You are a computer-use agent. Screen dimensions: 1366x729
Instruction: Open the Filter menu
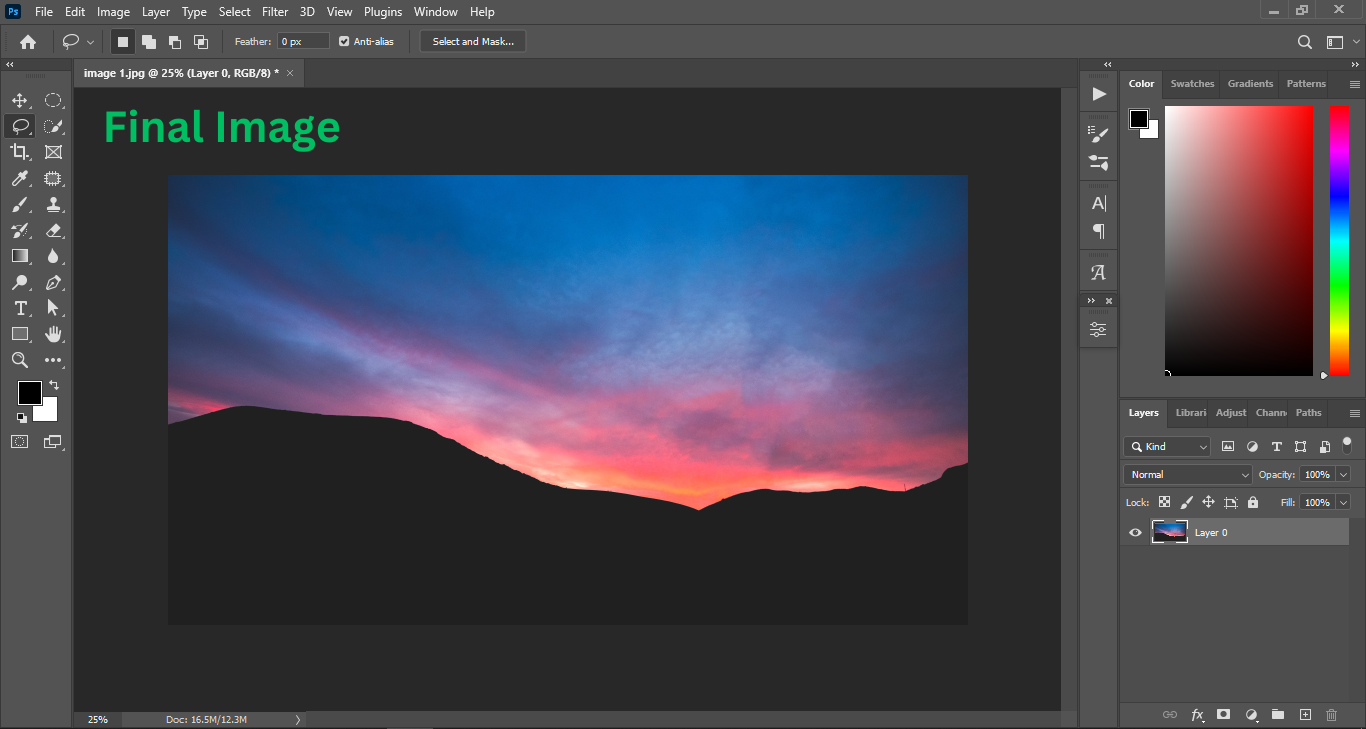275,12
